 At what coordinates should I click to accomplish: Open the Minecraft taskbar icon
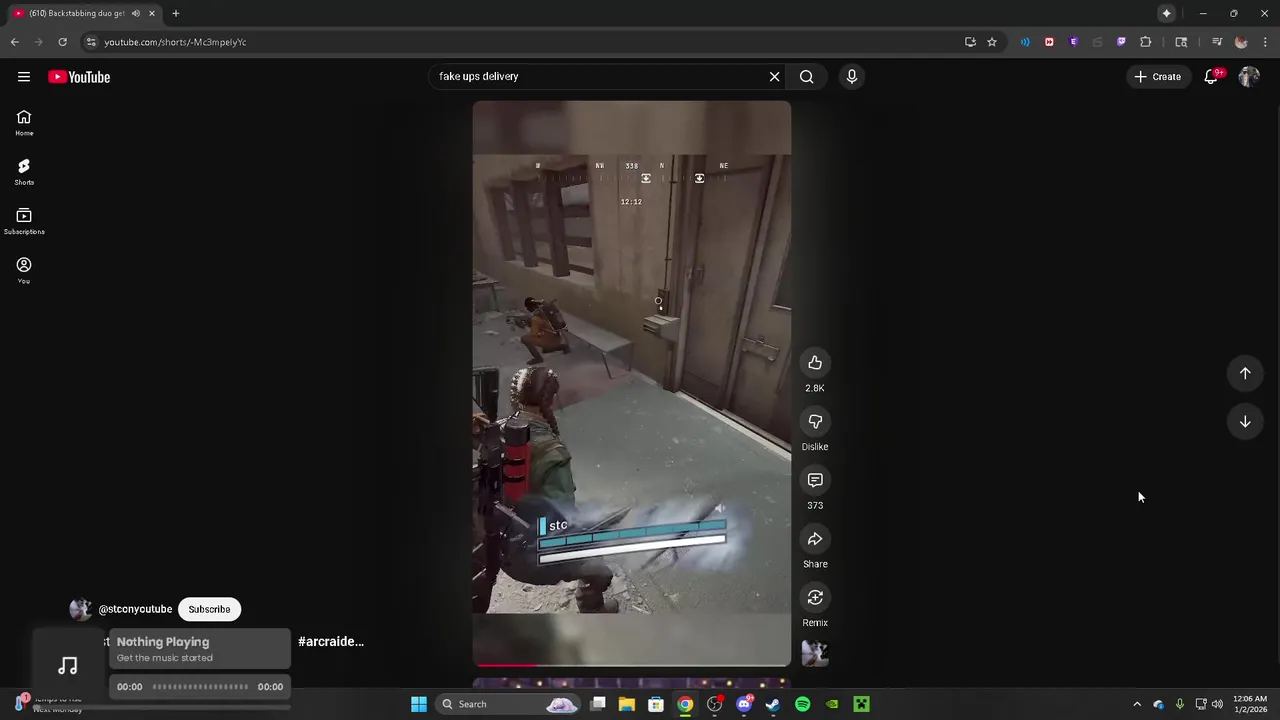point(861,704)
